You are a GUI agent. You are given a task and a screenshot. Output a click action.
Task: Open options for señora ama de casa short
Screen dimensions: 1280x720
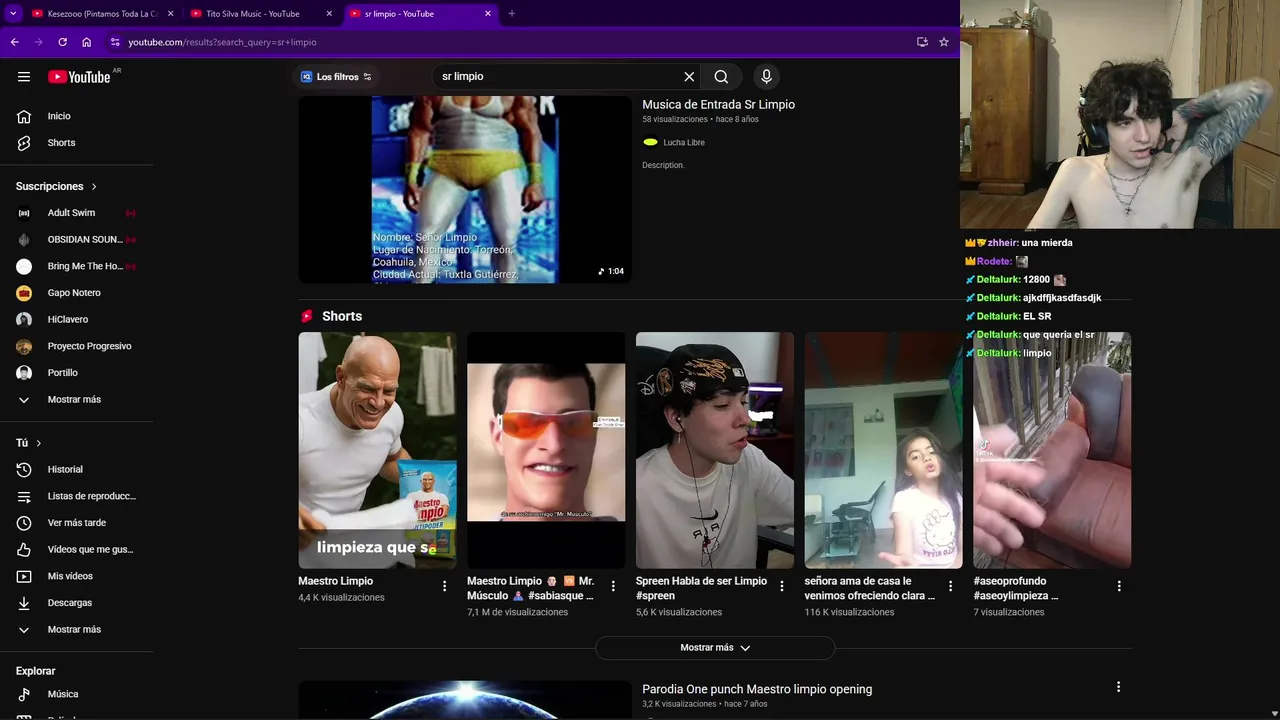tap(951, 586)
